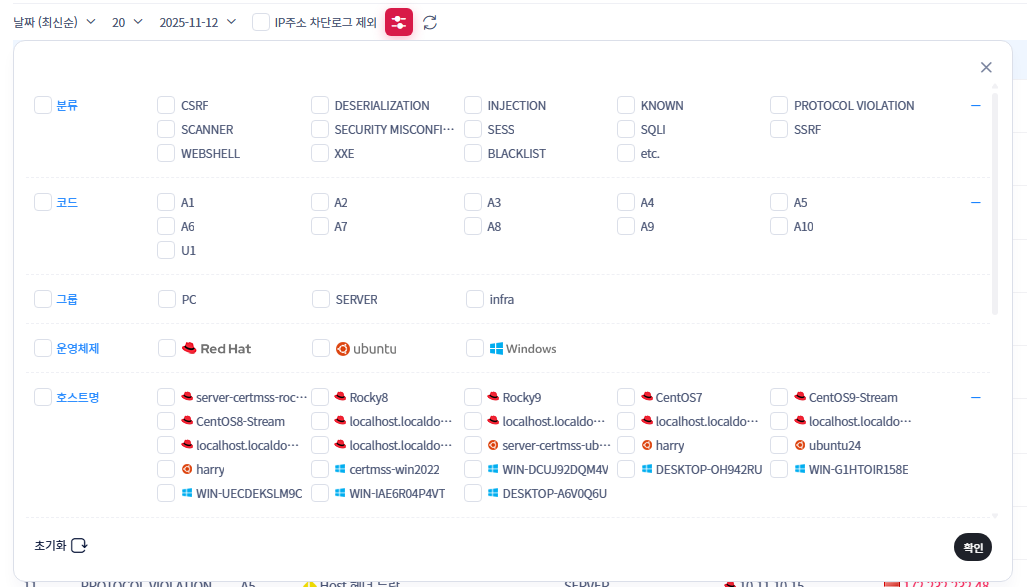
Task: Click Windows icon beside certmss-win2022 host
Action: click(x=340, y=469)
